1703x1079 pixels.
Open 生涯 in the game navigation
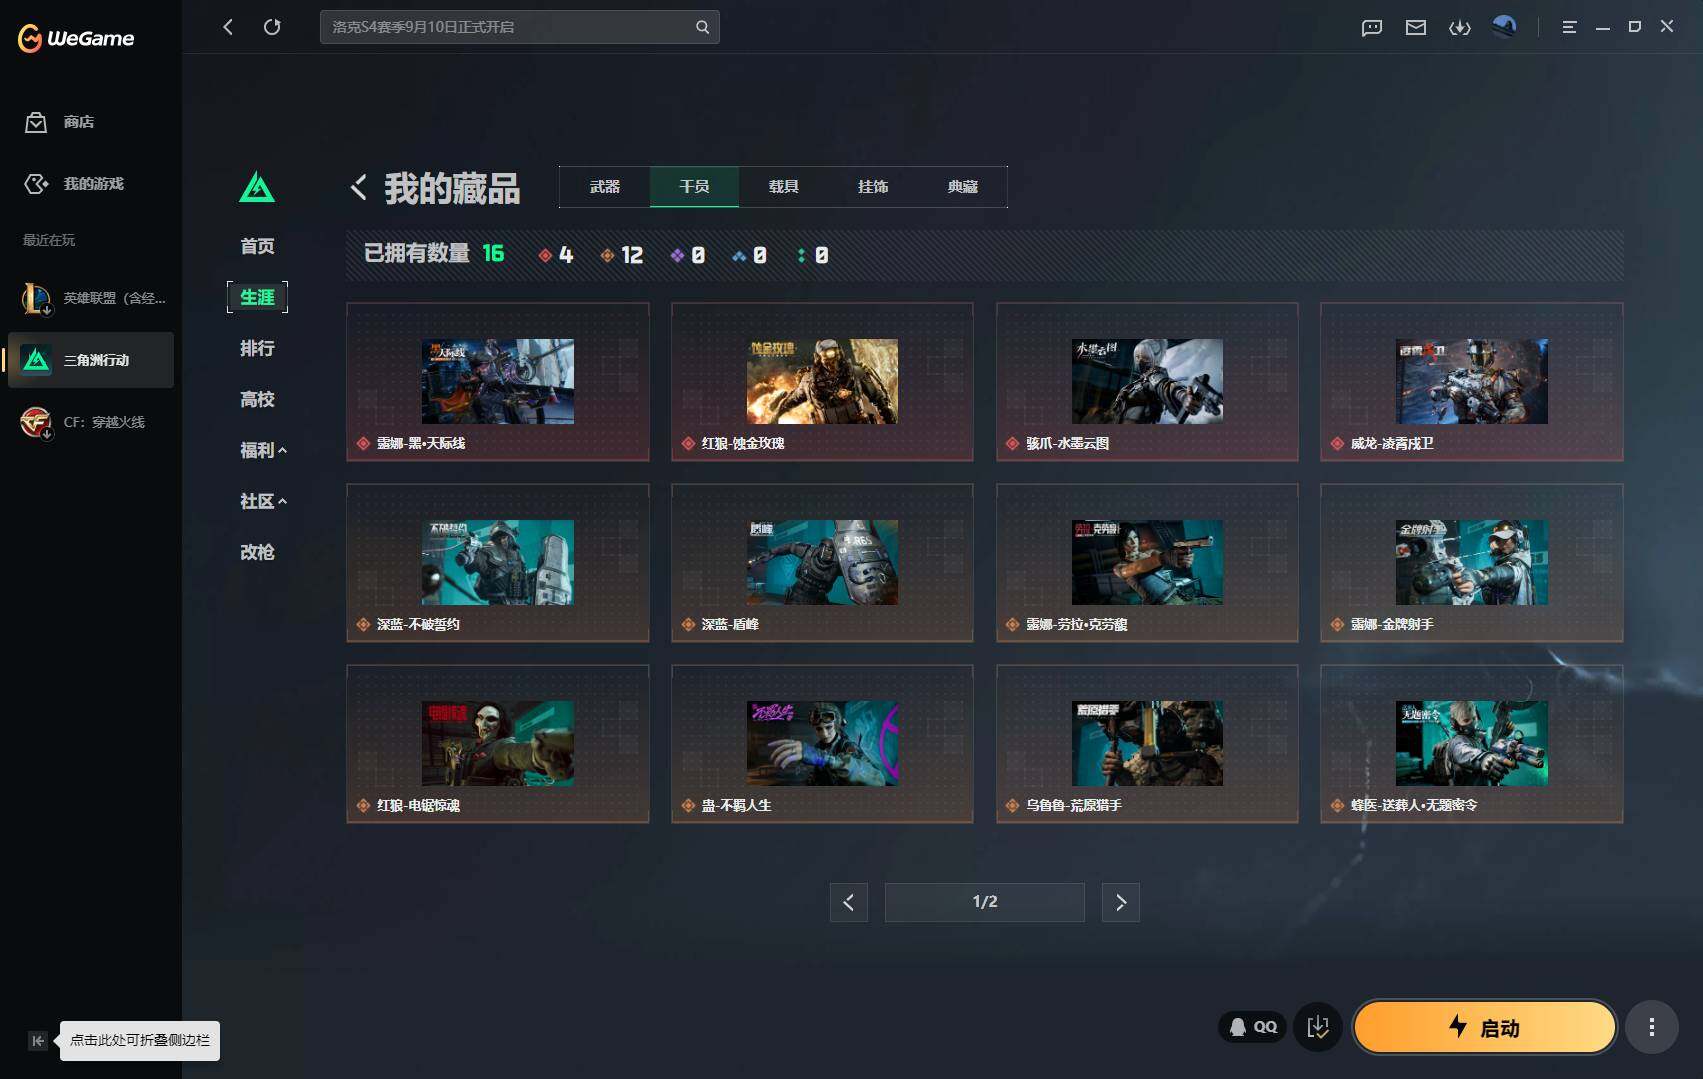click(x=257, y=297)
